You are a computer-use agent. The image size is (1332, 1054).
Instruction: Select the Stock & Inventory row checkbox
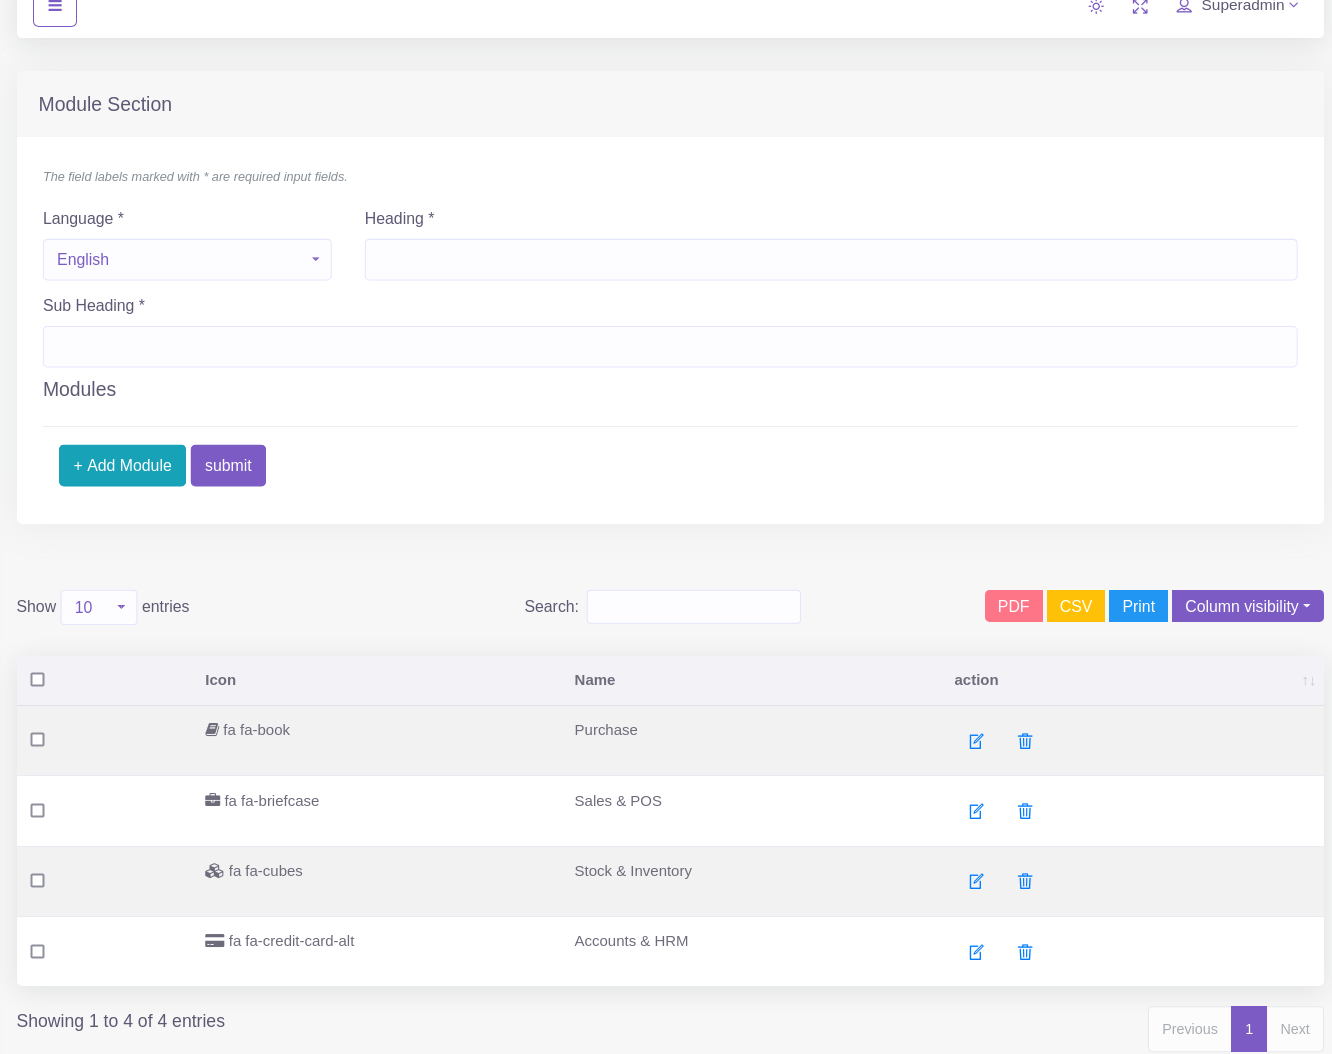(38, 881)
